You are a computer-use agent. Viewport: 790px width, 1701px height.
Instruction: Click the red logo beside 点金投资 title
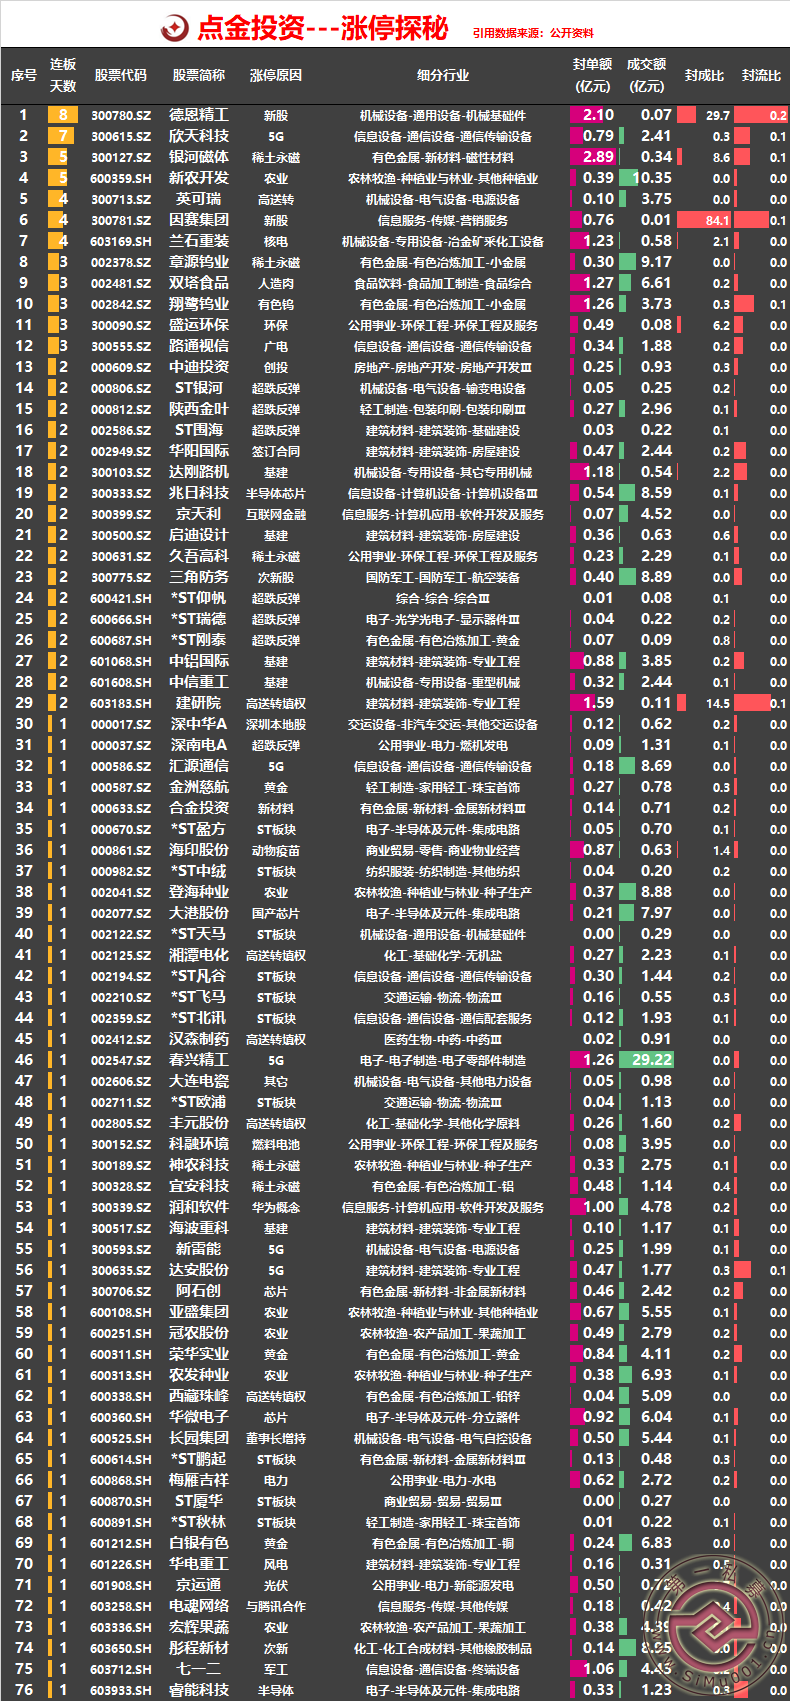(175, 28)
